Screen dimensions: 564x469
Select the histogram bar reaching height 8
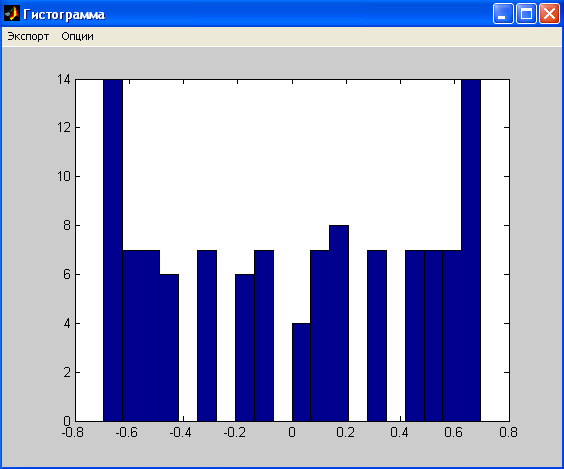point(339,323)
